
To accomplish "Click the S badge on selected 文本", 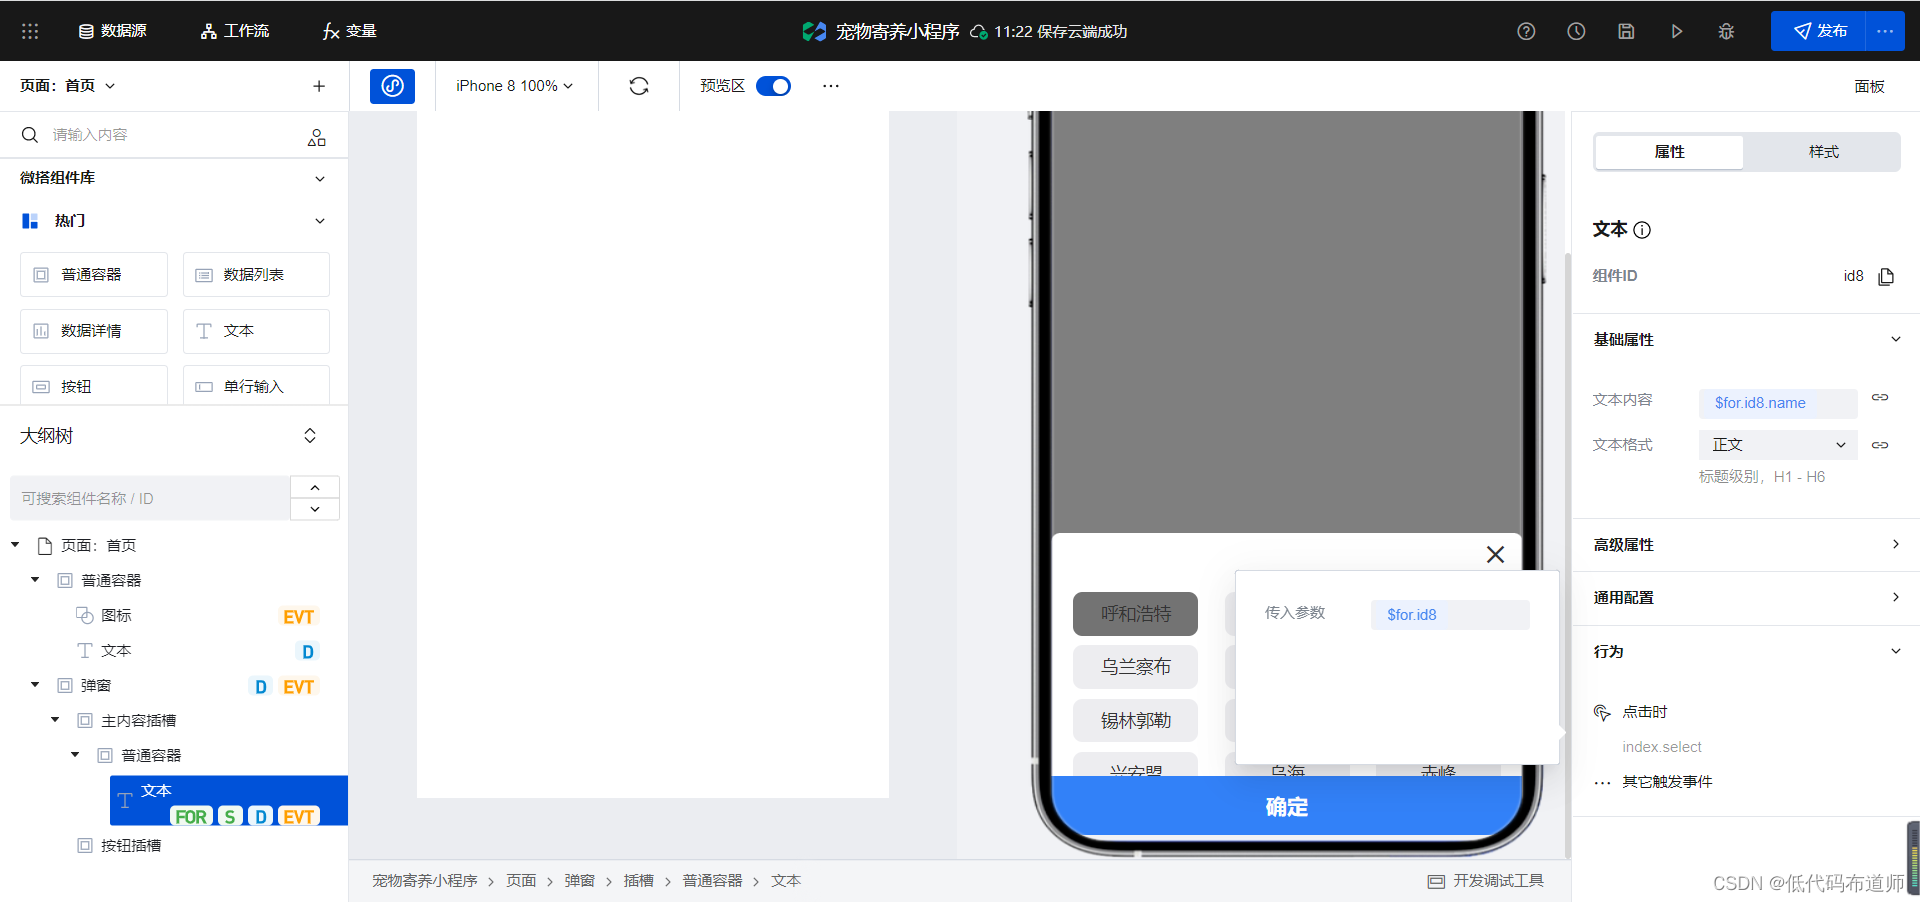I will click(x=230, y=817).
